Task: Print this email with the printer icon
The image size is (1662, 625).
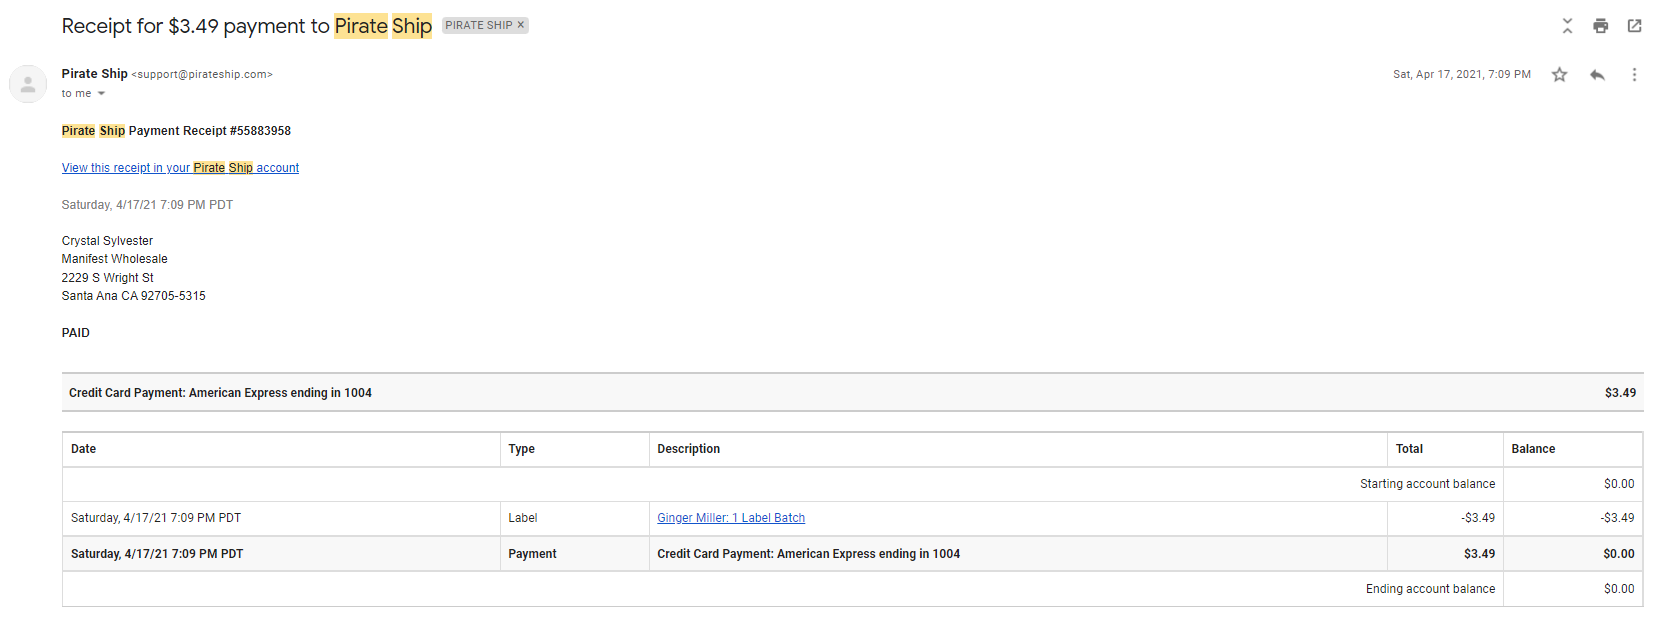Action: click(x=1600, y=26)
